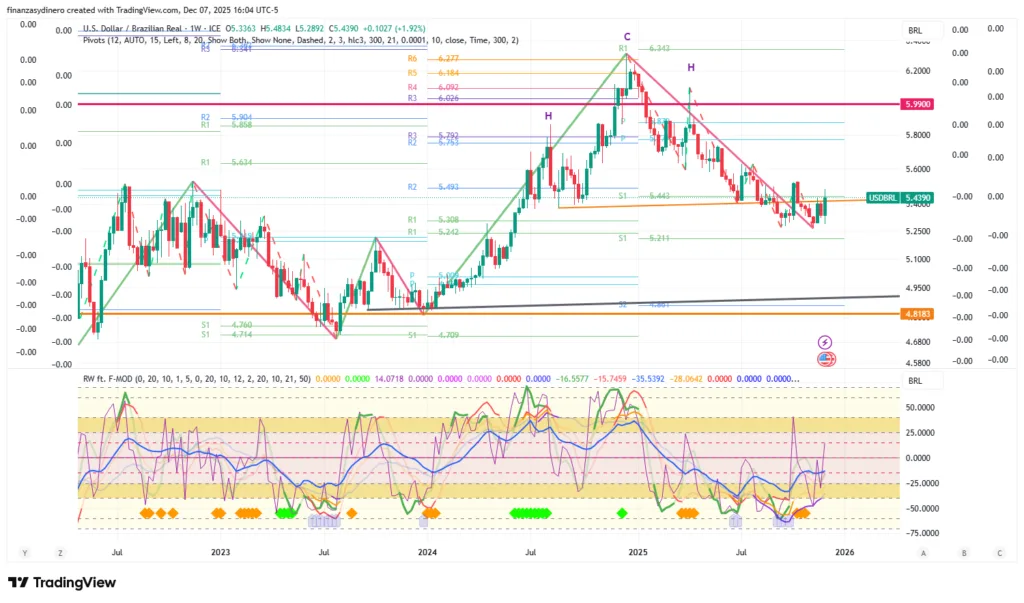Click the B scale button at bottom right
The width and height of the screenshot is (1024, 603).
tap(963, 552)
